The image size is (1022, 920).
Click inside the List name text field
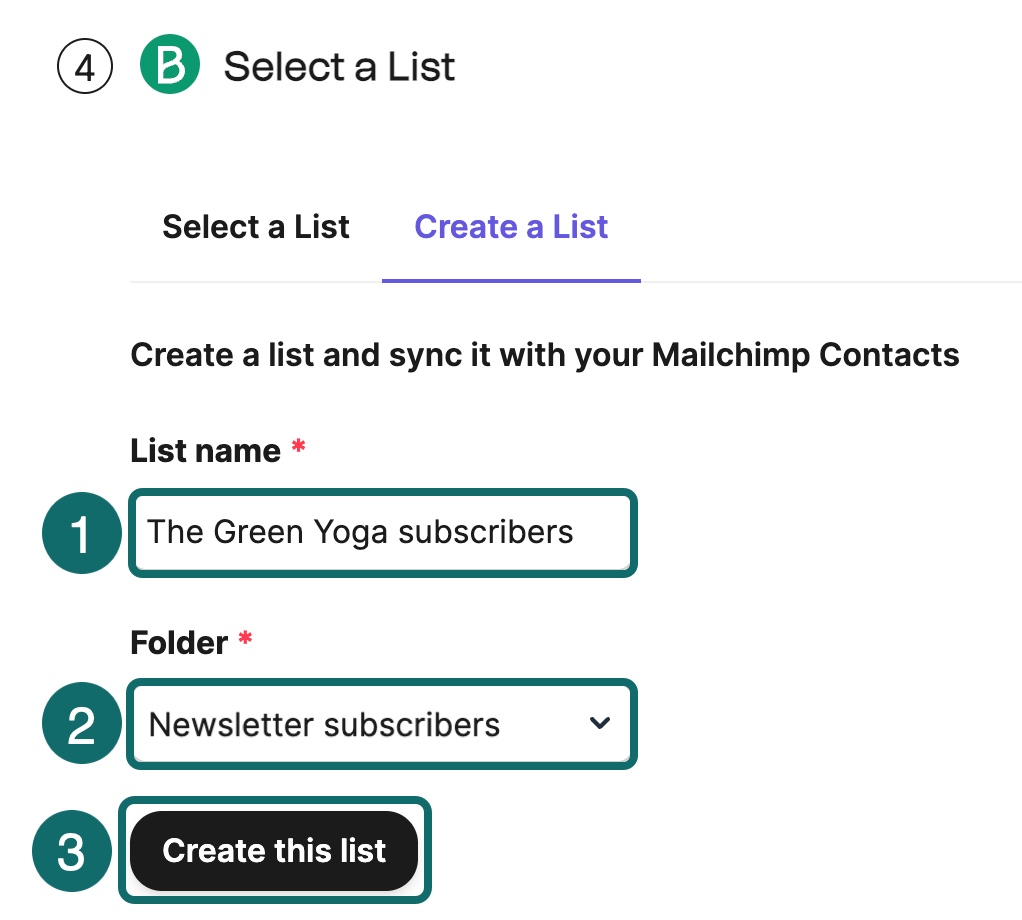(x=380, y=533)
